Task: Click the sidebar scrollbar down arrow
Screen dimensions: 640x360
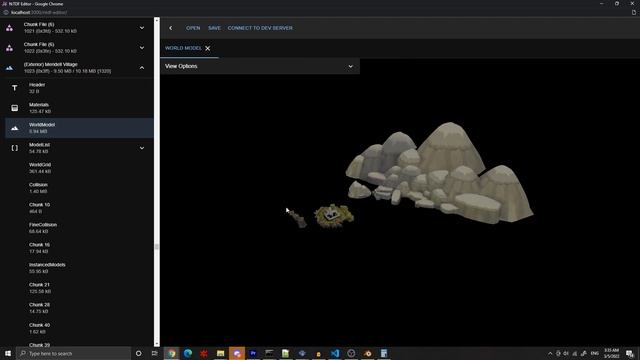Action: (x=157, y=344)
